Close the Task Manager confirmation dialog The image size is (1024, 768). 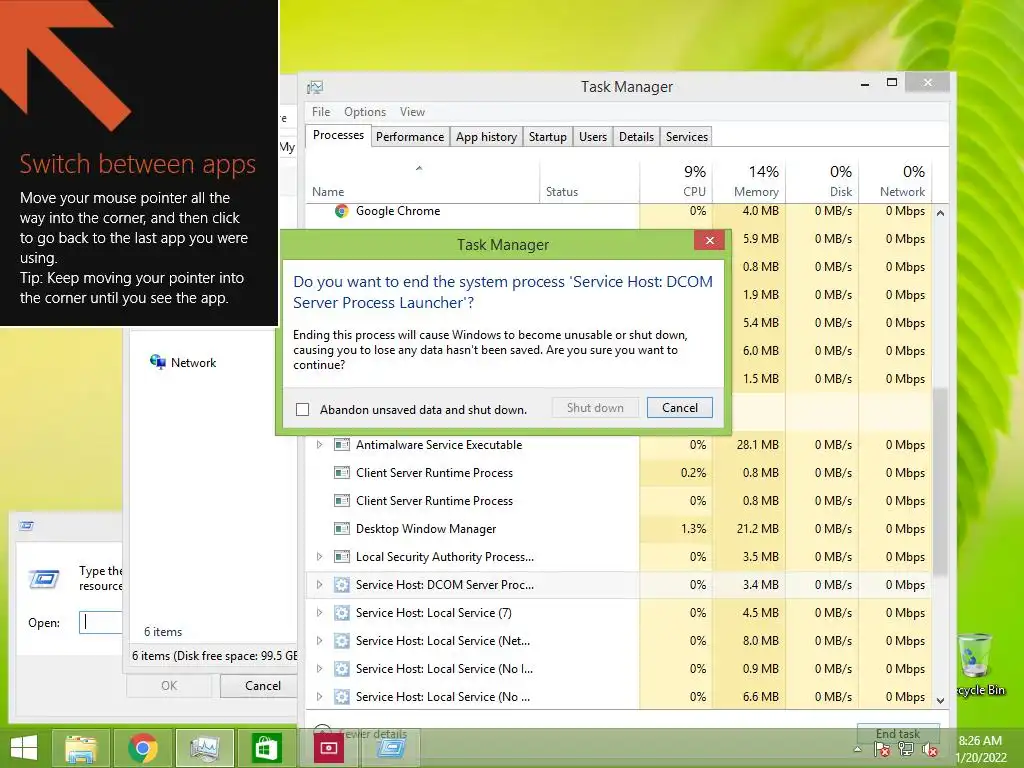click(x=709, y=240)
